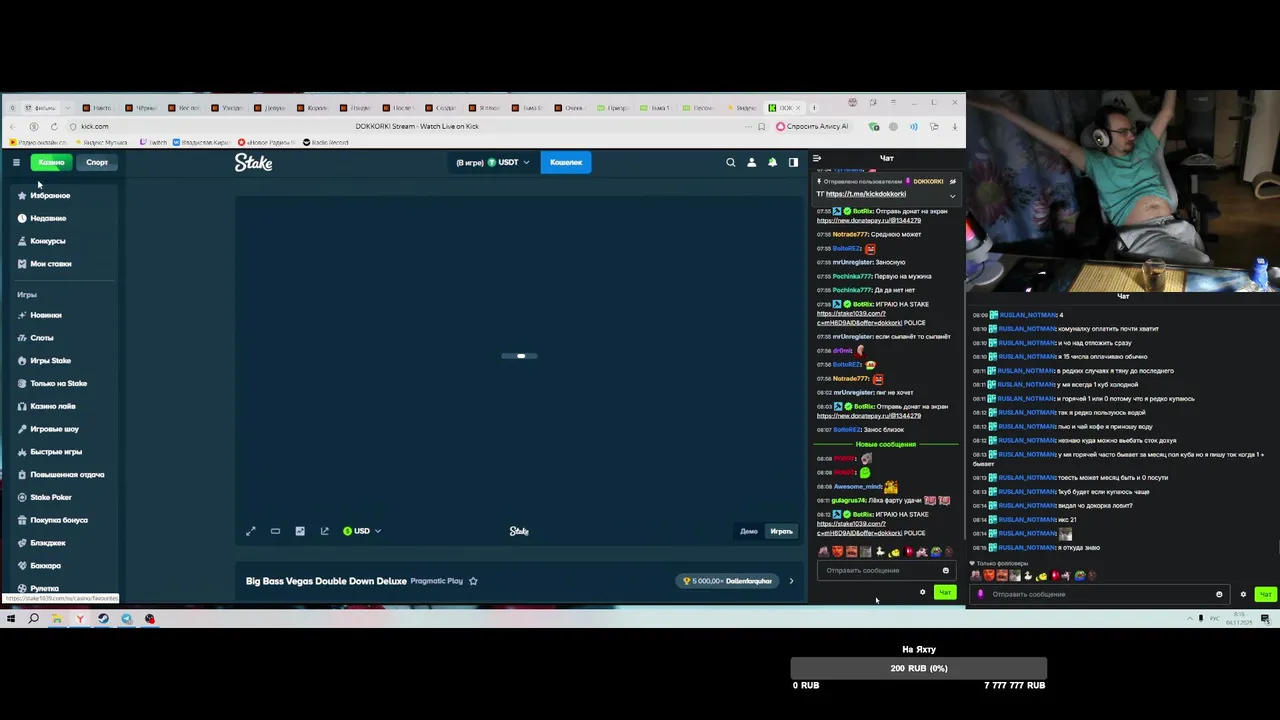Screen dimensions: 1280x720
Task: Open a new browser tab with plus
Action: click(x=814, y=108)
